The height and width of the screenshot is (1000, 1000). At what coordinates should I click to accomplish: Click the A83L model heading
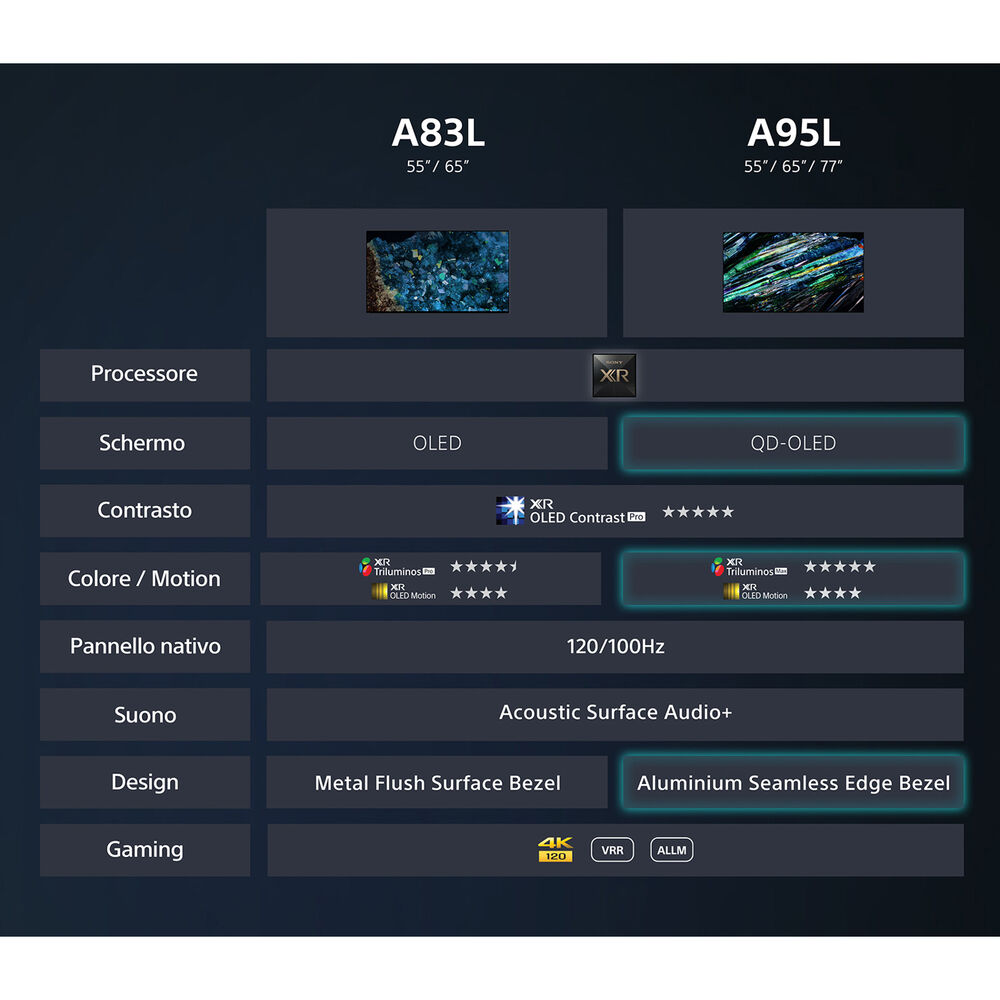pyautogui.click(x=437, y=133)
